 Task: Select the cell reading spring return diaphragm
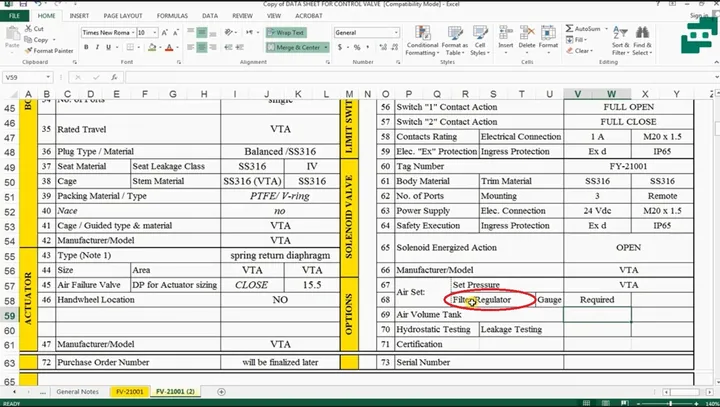click(280, 255)
